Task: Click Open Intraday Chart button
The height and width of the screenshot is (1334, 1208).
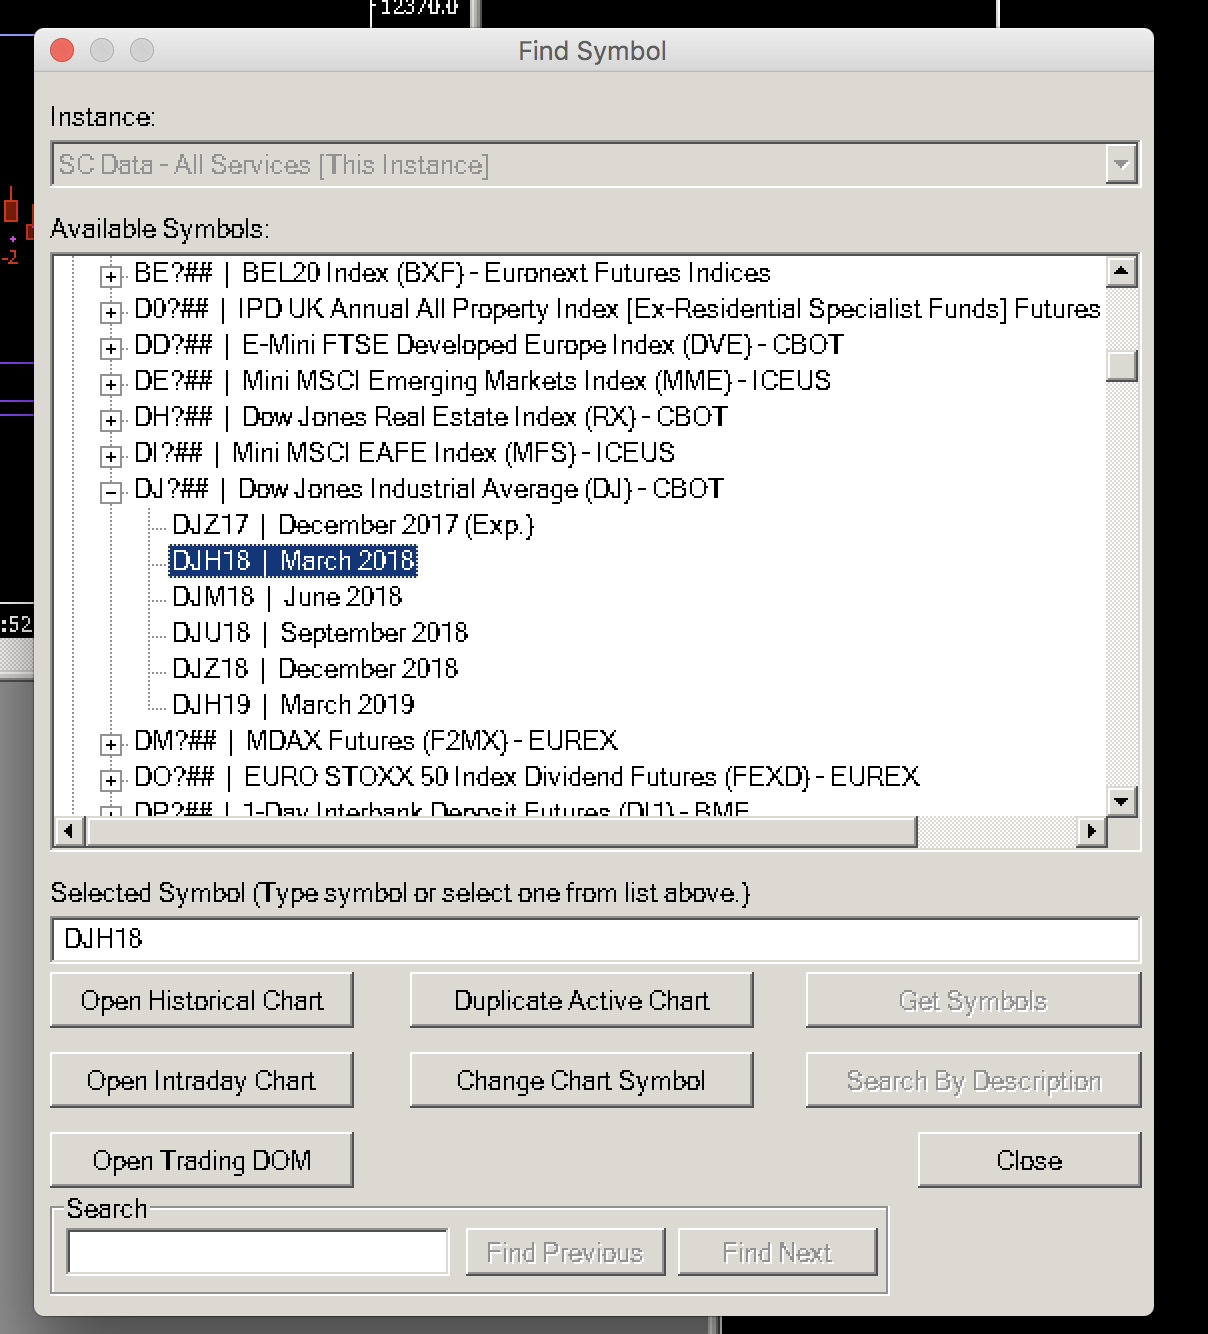Action: point(202,1080)
